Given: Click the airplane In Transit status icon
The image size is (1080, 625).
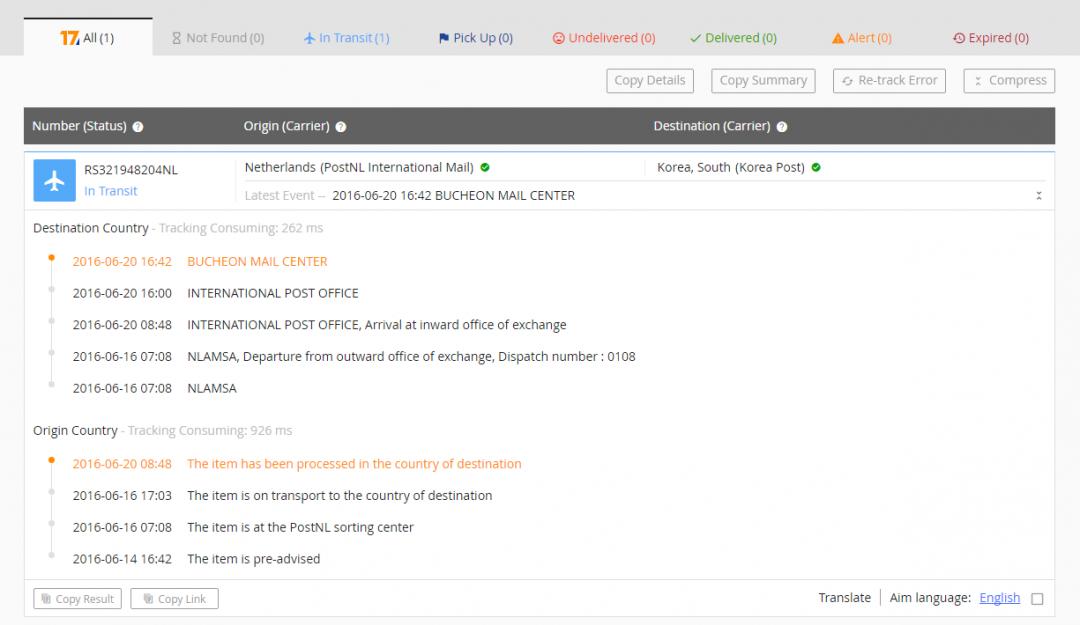Looking at the screenshot, I should (x=54, y=180).
